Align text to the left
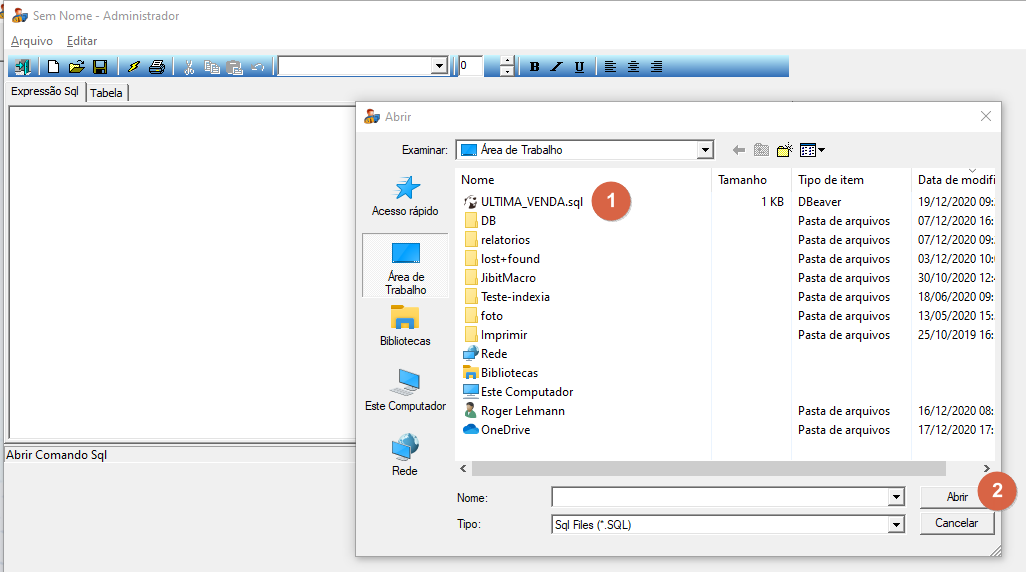Viewport: 1026px width, 572px height. point(610,67)
